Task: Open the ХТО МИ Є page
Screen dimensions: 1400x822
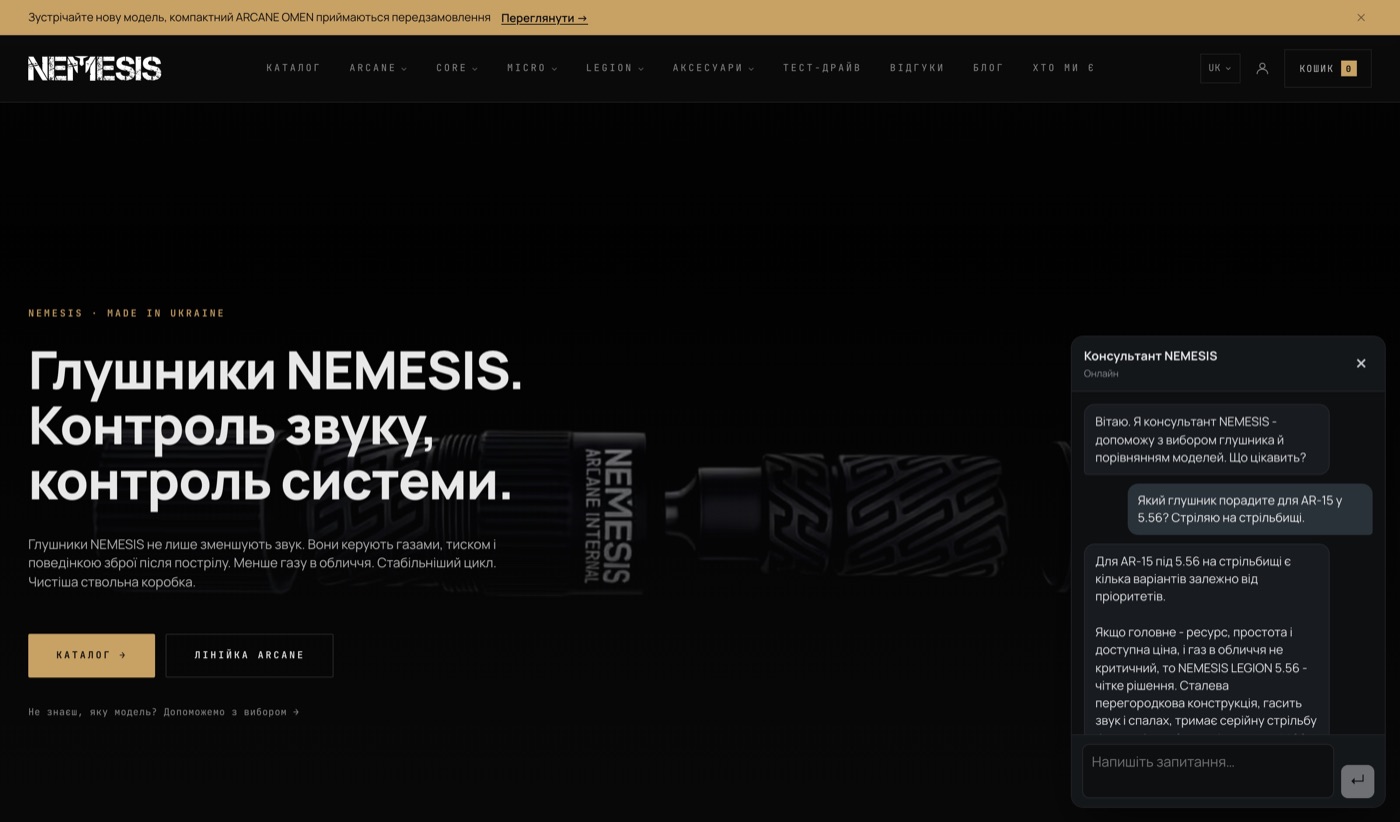Action: [x=1064, y=68]
